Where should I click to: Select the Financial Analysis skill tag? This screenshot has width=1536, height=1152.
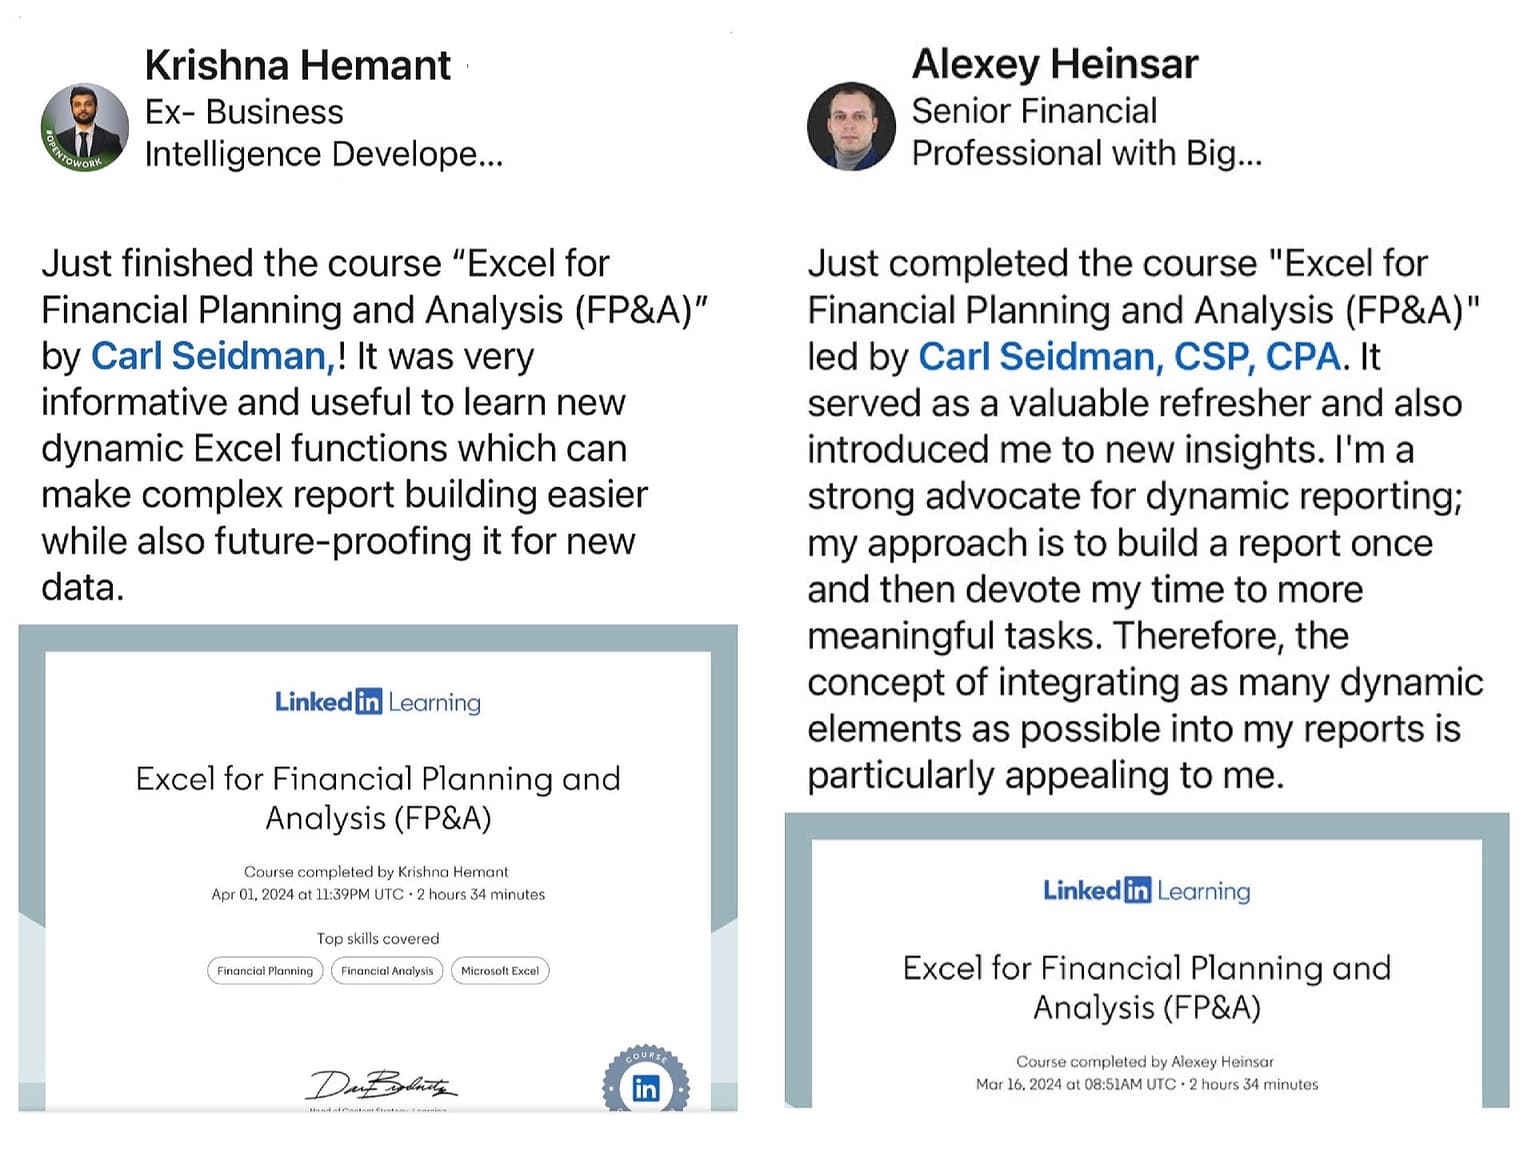(x=387, y=971)
